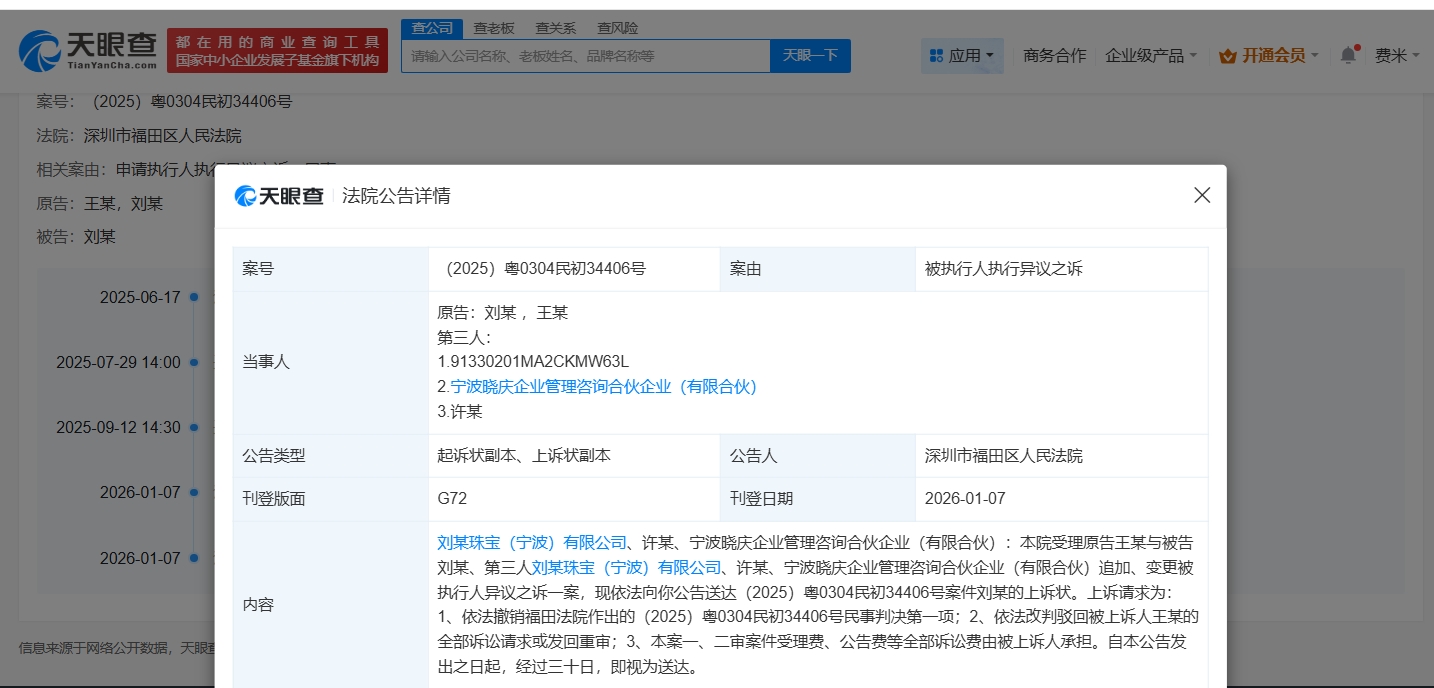This screenshot has height=688, width=1434.
Task: Click the red 国家中小企业发展子基金 banner
Action: [277, 51]
